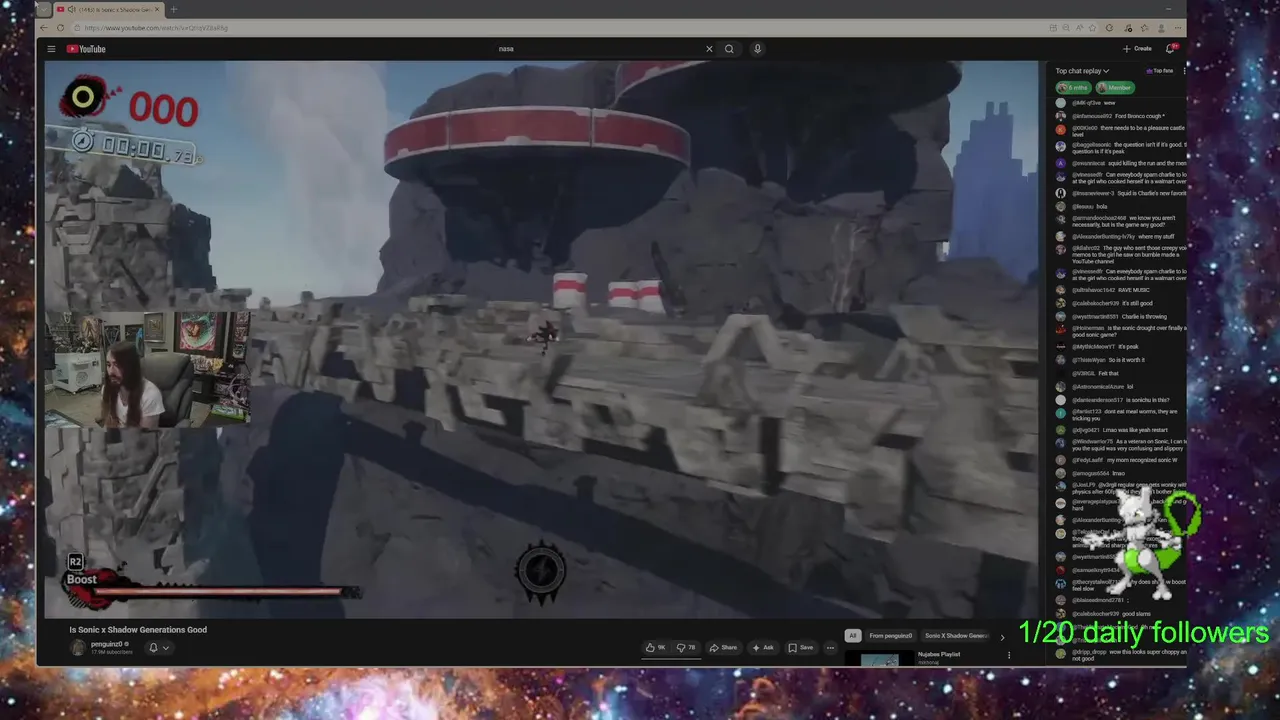Close the Sonic x Shadow browser tab
Screen dimensions: 1280x720
157,9
